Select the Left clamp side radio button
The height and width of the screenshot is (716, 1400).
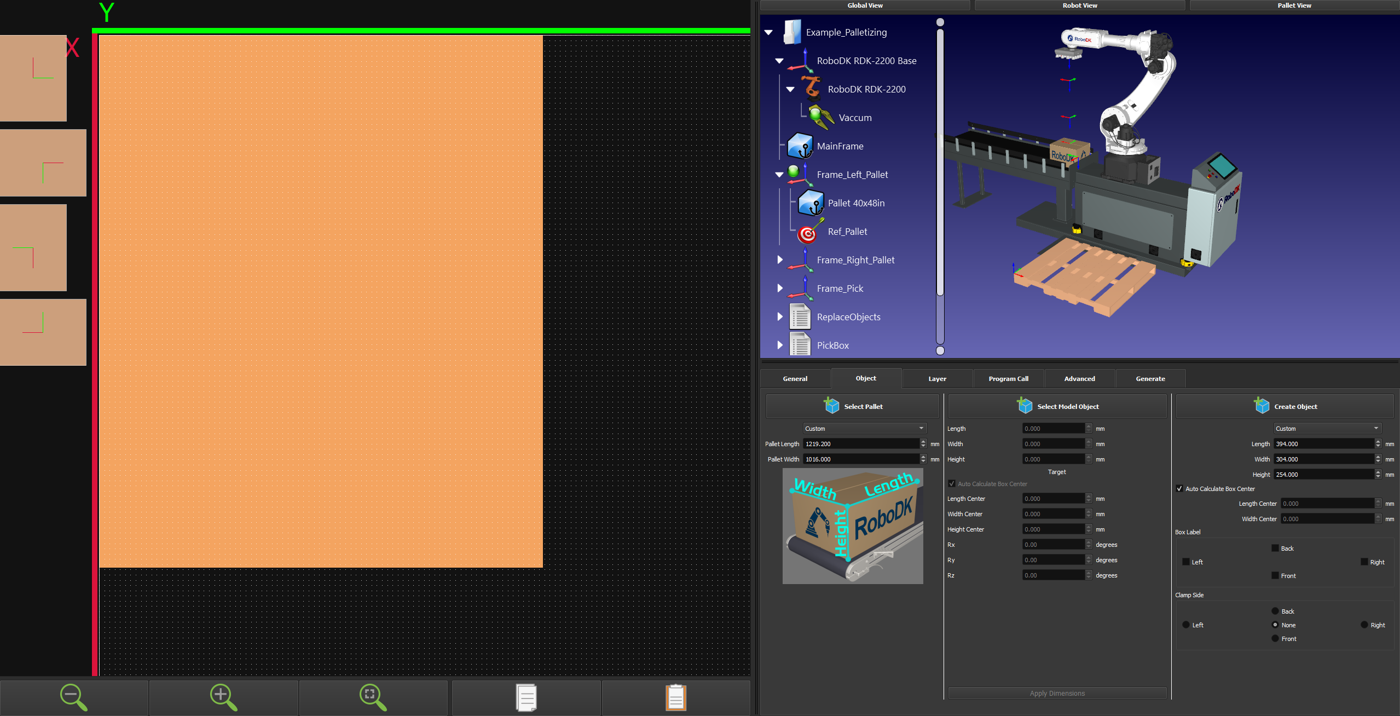1186,625
